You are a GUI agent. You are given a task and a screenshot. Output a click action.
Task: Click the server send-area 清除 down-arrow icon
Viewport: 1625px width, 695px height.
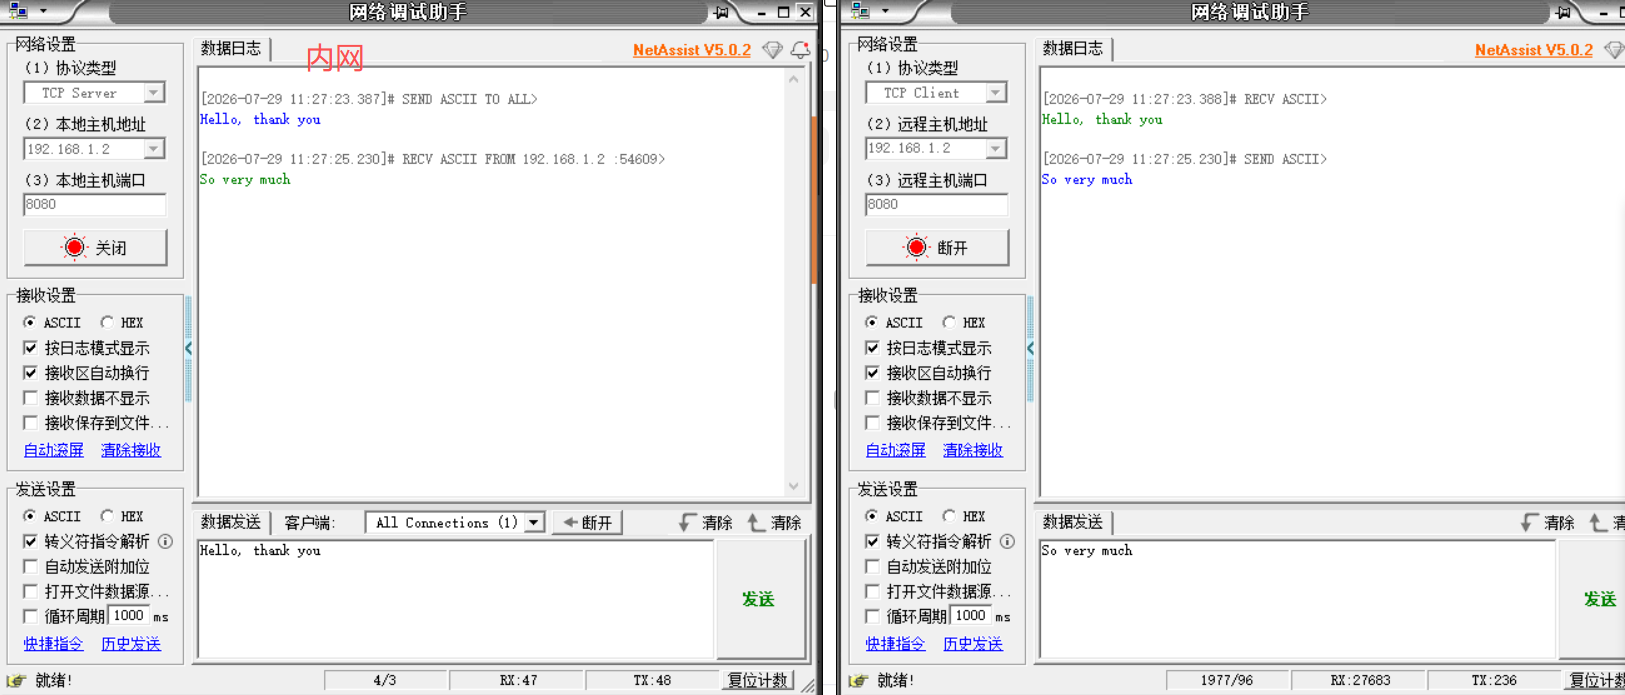tap(687, 522)
